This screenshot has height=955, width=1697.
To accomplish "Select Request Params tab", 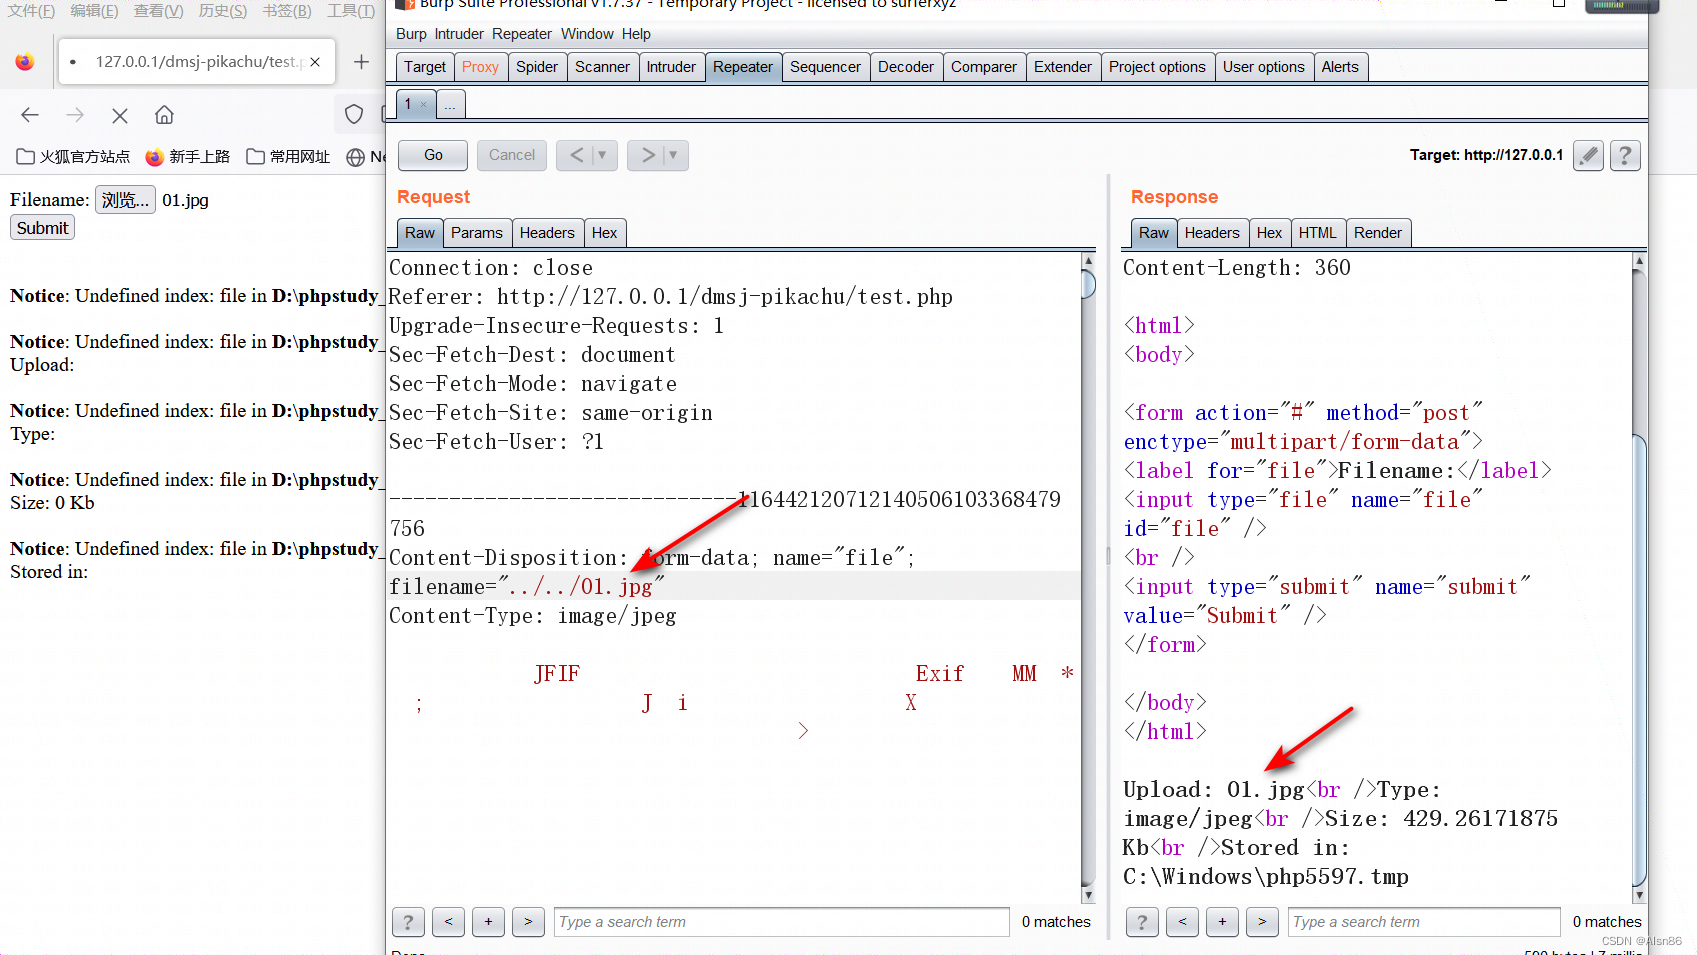I will pos(477,233).
